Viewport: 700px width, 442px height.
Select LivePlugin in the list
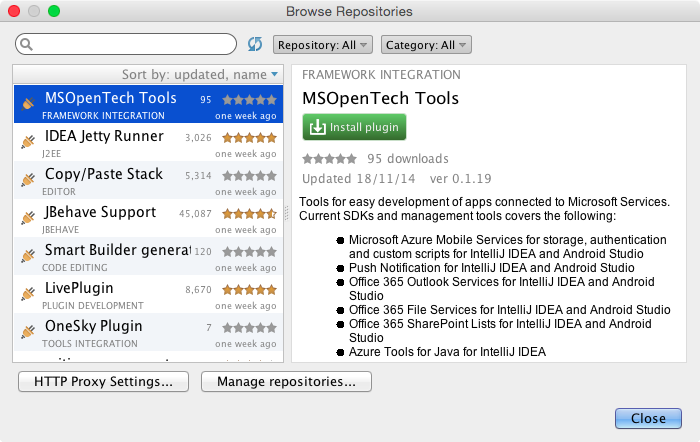[x=148, y=294]
